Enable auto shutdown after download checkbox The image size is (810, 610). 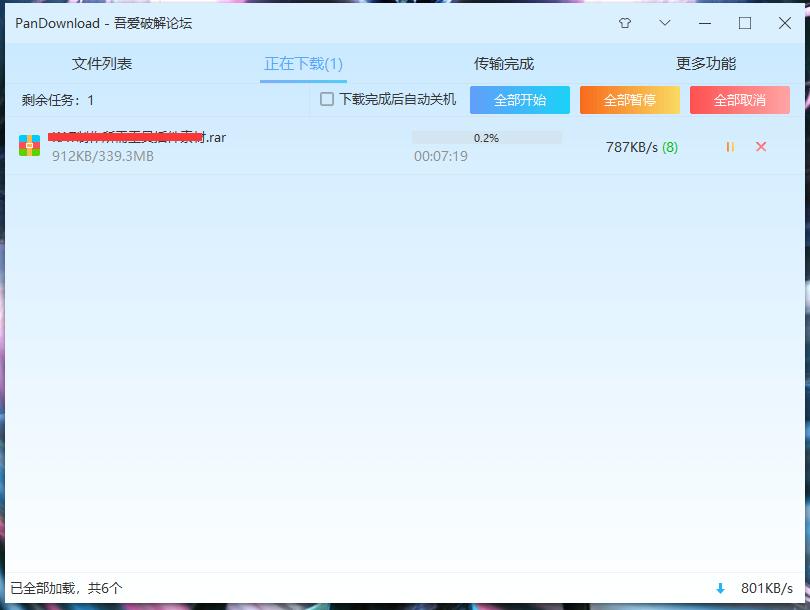327,99
